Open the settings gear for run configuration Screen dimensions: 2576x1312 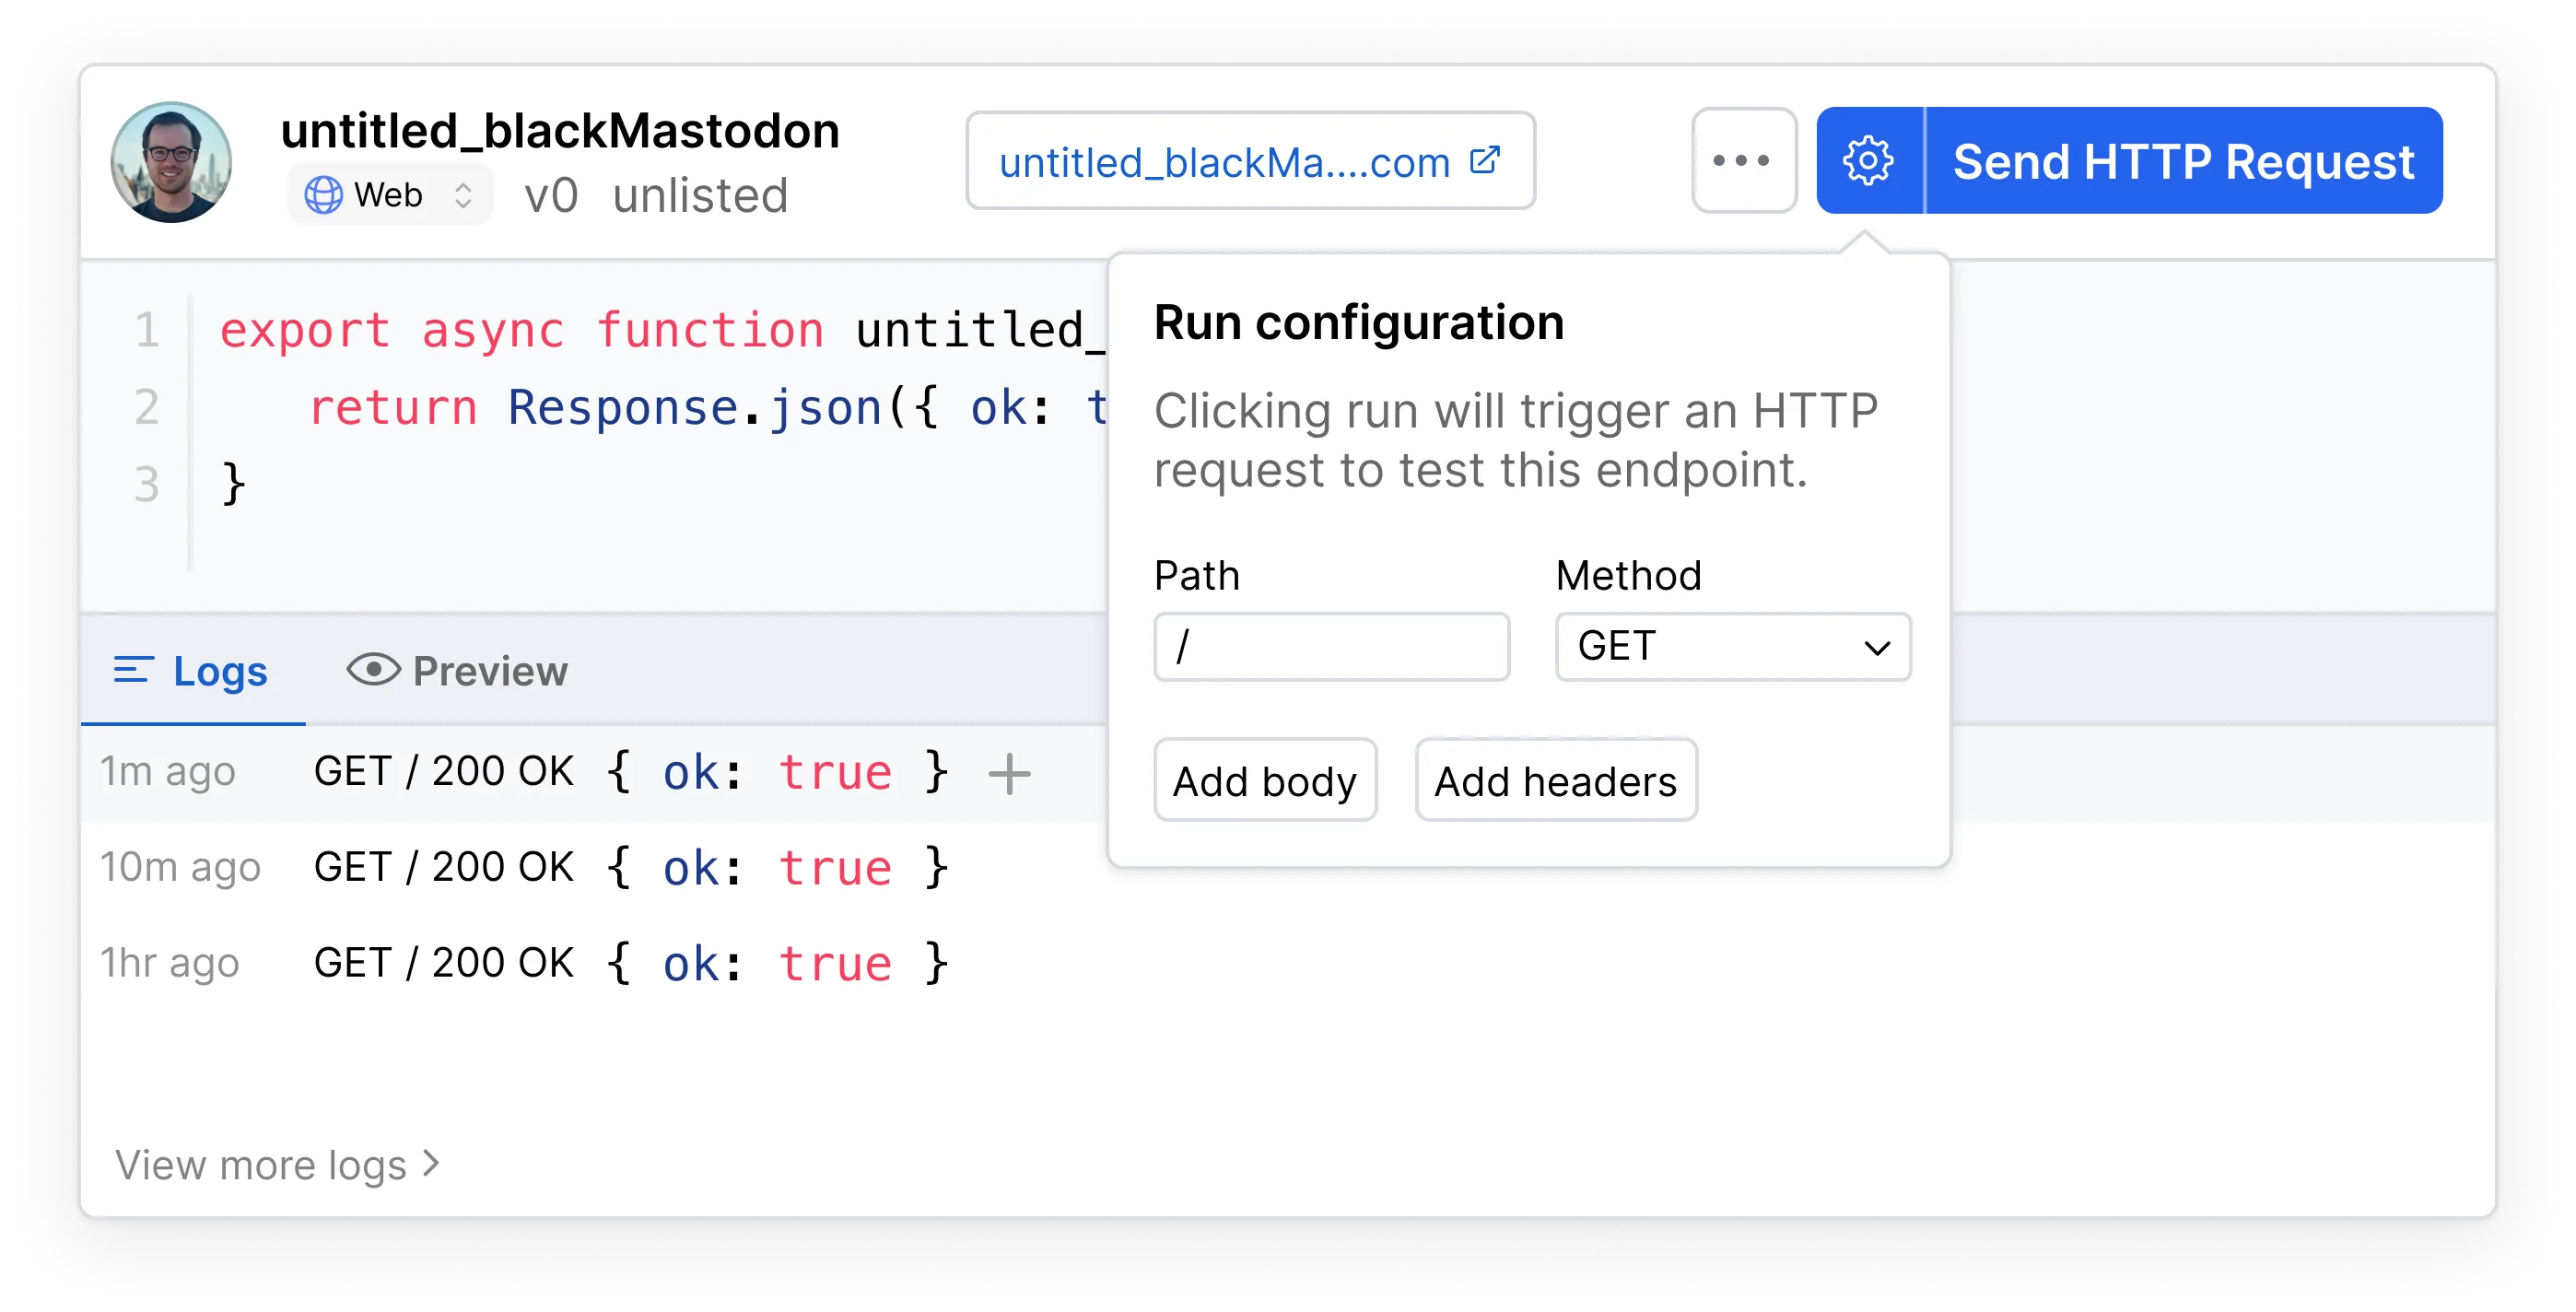pyautogui.click(x=1868, y=161)
